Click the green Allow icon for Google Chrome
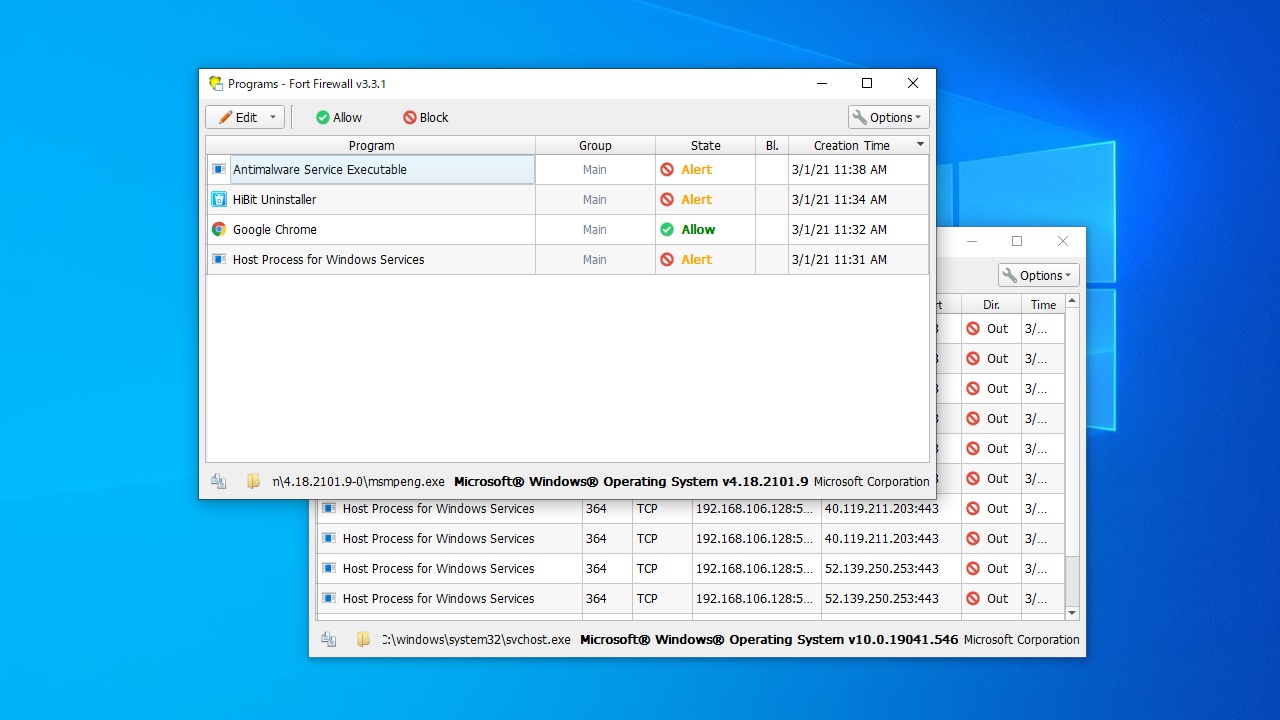The image size is (1280, 720). coord(667,229)
